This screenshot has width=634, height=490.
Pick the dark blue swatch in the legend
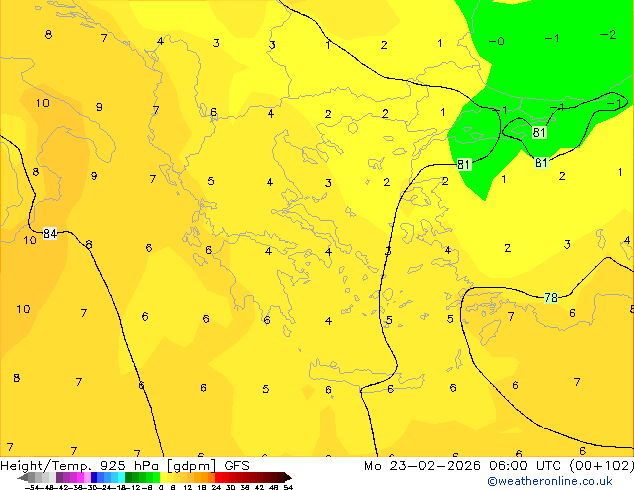(x=94, y=478)
